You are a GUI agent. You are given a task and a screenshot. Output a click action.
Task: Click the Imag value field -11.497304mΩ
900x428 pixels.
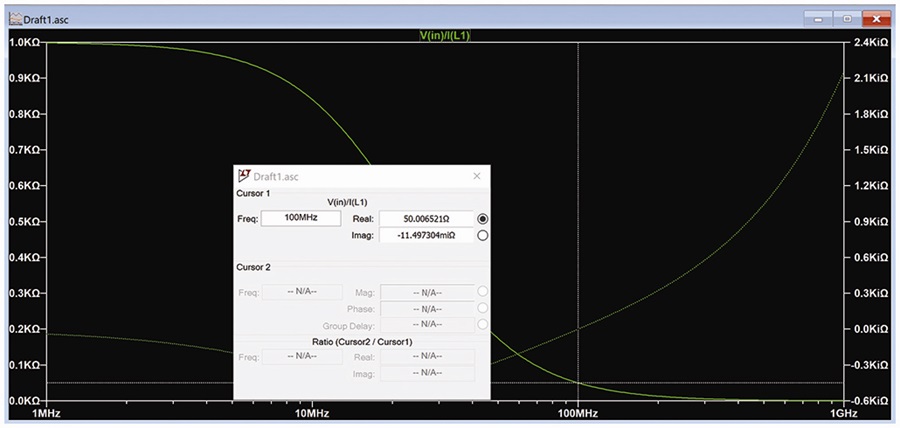[426, 235]
